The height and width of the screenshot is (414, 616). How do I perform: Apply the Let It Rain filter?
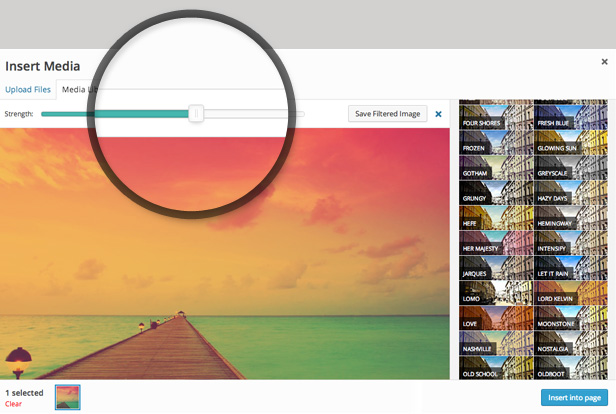[x=570, y=269]
